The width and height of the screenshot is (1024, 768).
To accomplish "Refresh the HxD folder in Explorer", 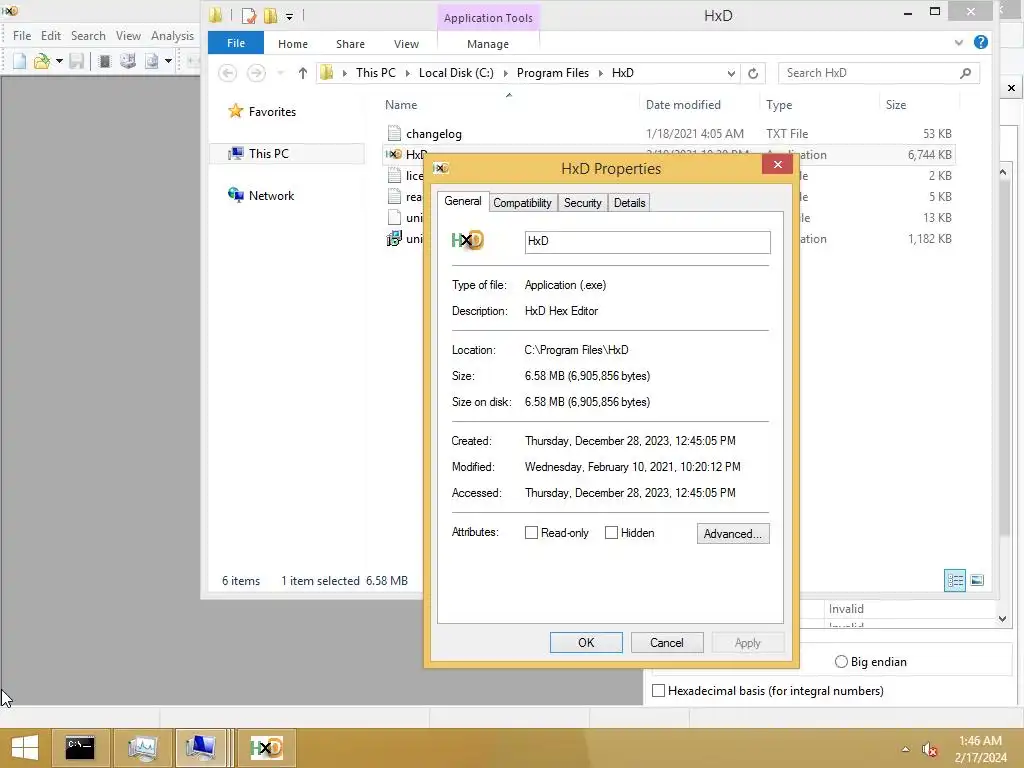I will coord(753,73).
